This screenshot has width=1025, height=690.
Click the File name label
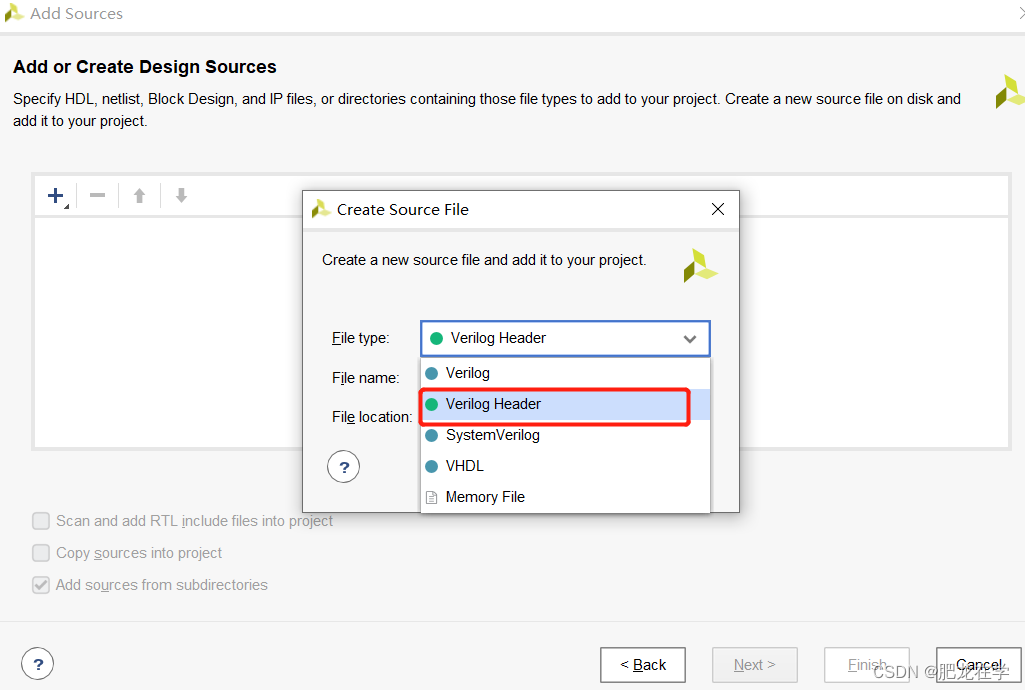point(365,378)
